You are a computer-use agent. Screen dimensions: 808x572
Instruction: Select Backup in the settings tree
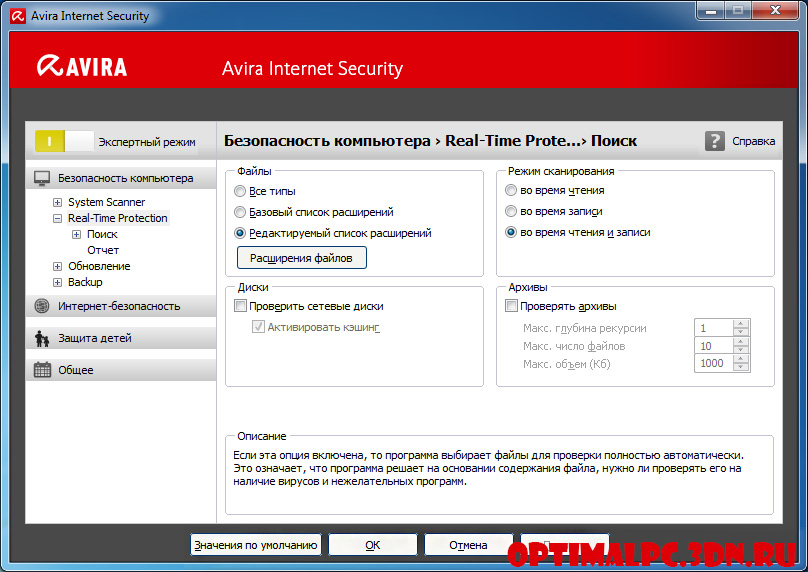pos(85,282)
